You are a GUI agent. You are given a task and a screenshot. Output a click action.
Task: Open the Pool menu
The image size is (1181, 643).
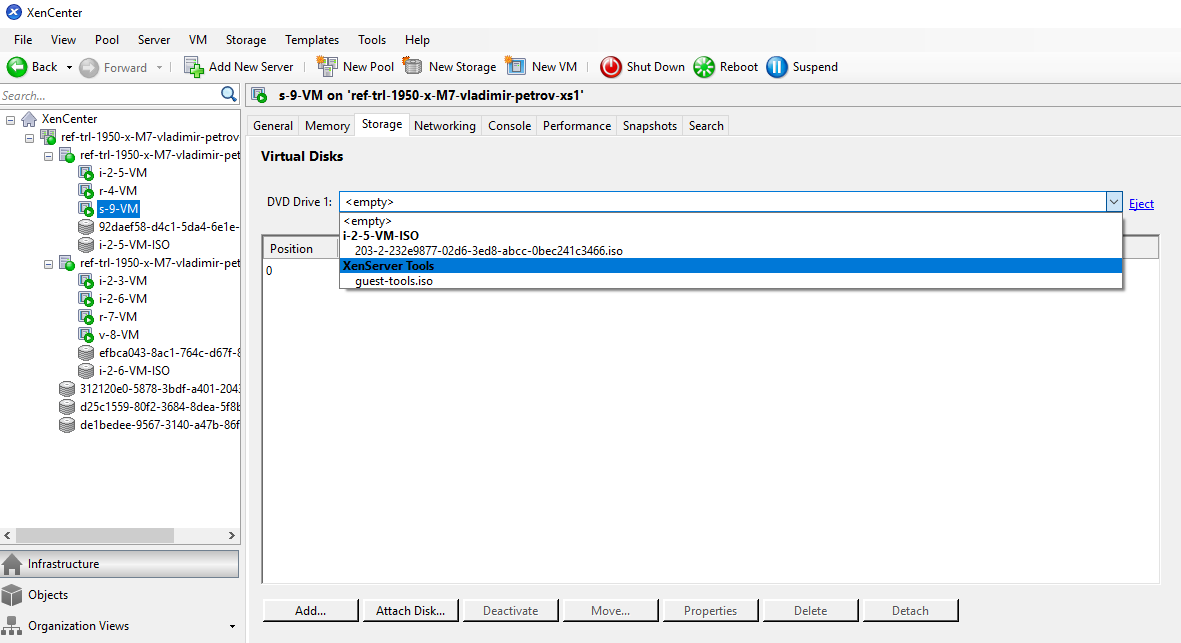107,40
